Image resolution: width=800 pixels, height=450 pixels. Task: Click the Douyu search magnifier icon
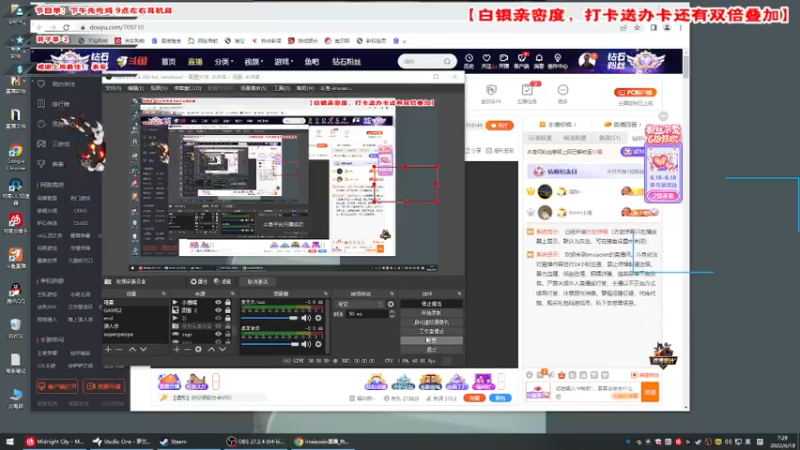click(x=447, y=62)
